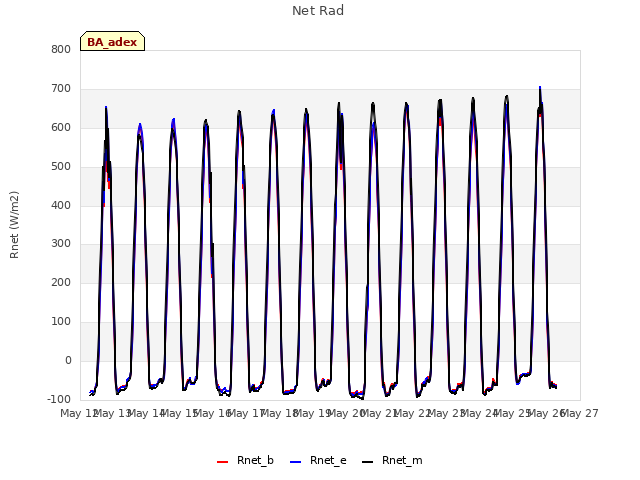640x480 pixels.
Task: Click the blue Rnet_e legend line swatch
Action: click(x=295, y=462)
